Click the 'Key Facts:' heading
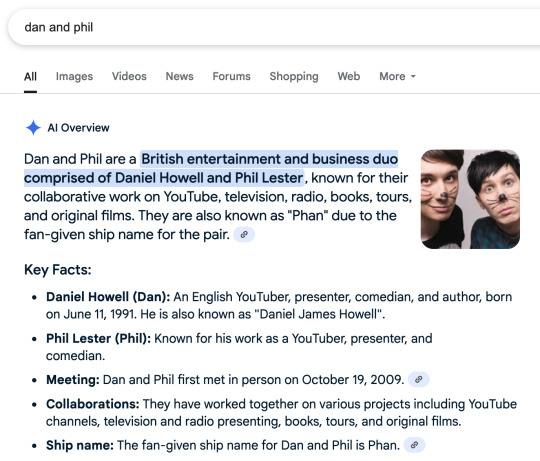This screenshot has height=461, width=540. [x=58, y=270]
